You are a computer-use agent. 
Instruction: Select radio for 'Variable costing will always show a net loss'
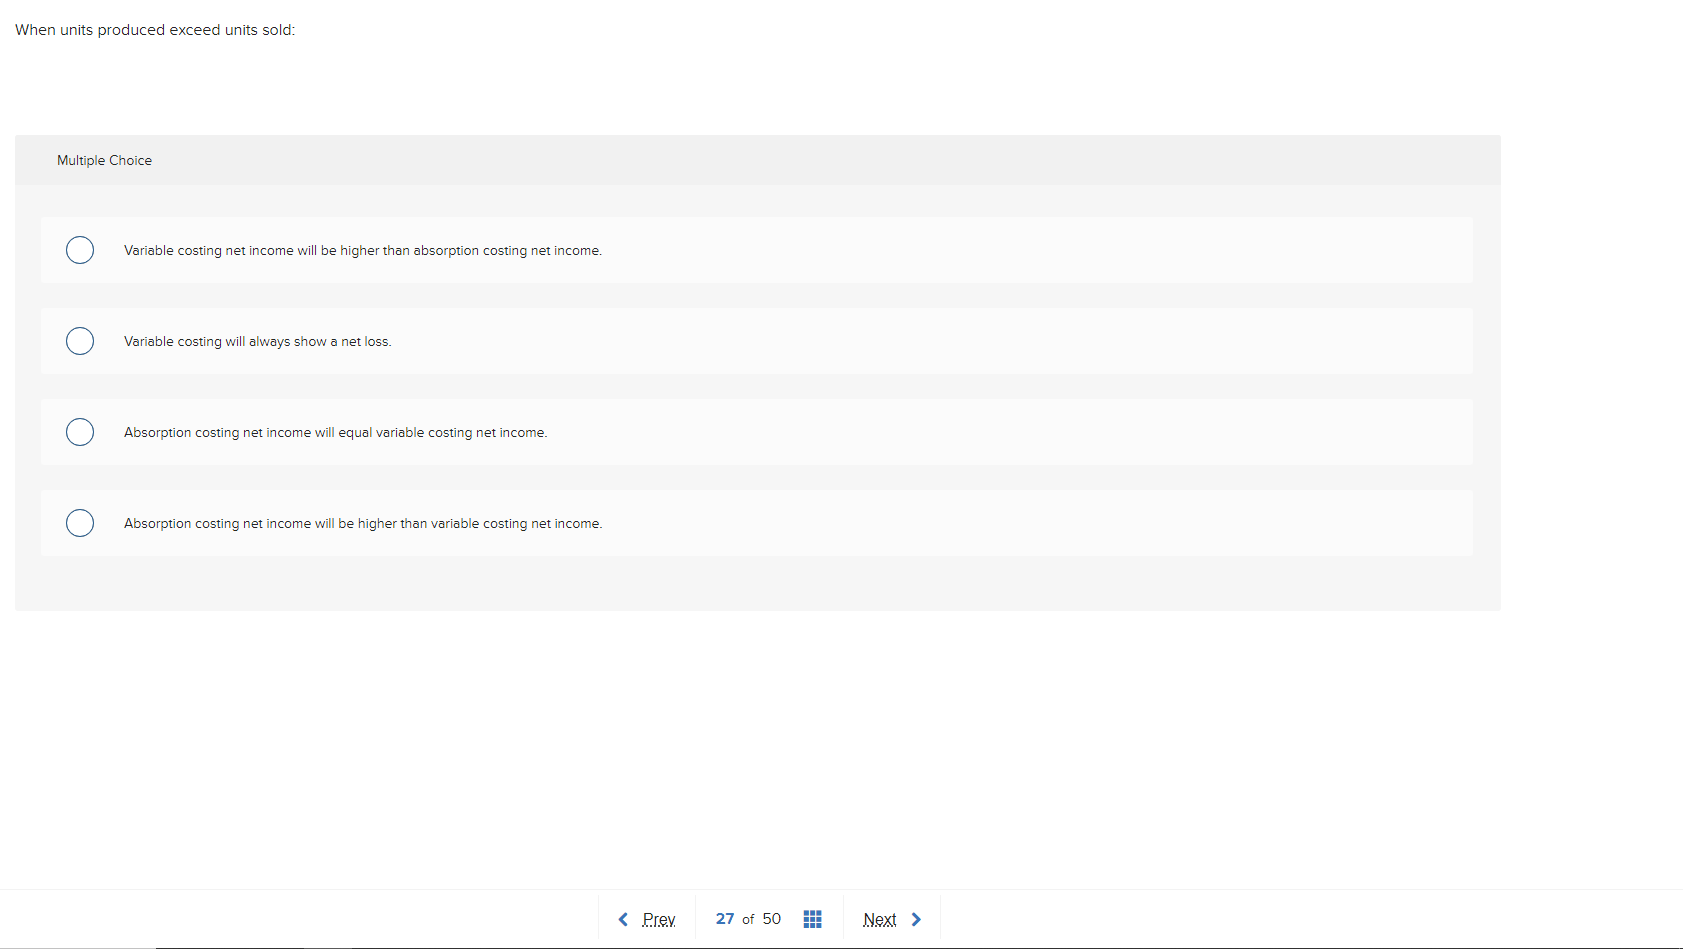point(80,341)
